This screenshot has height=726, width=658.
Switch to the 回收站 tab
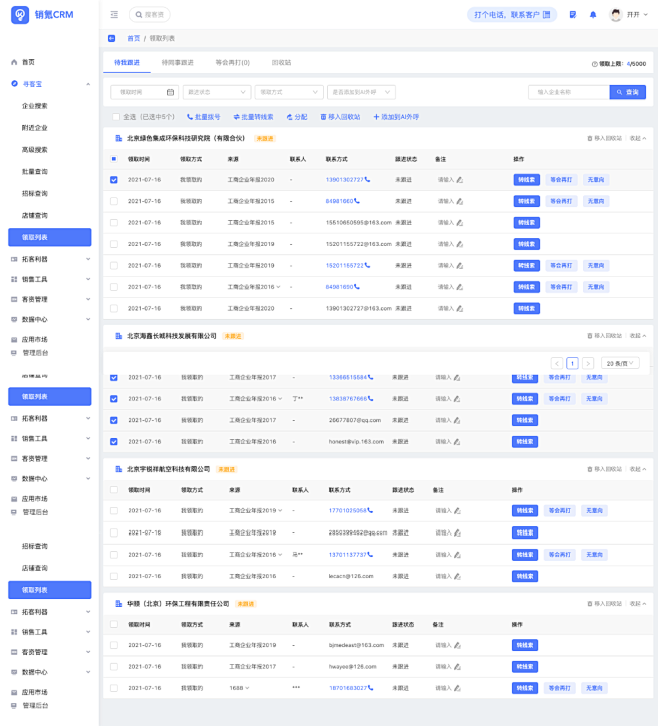[281, 62]
